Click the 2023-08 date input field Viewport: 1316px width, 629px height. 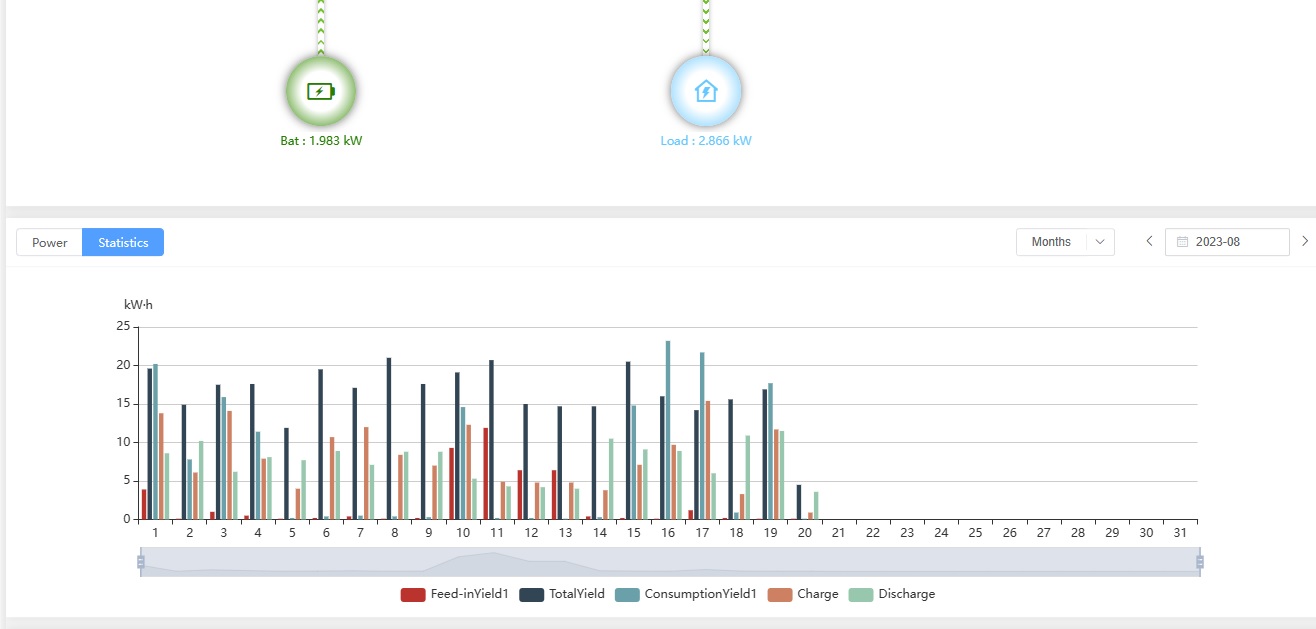coord(1235,242)
